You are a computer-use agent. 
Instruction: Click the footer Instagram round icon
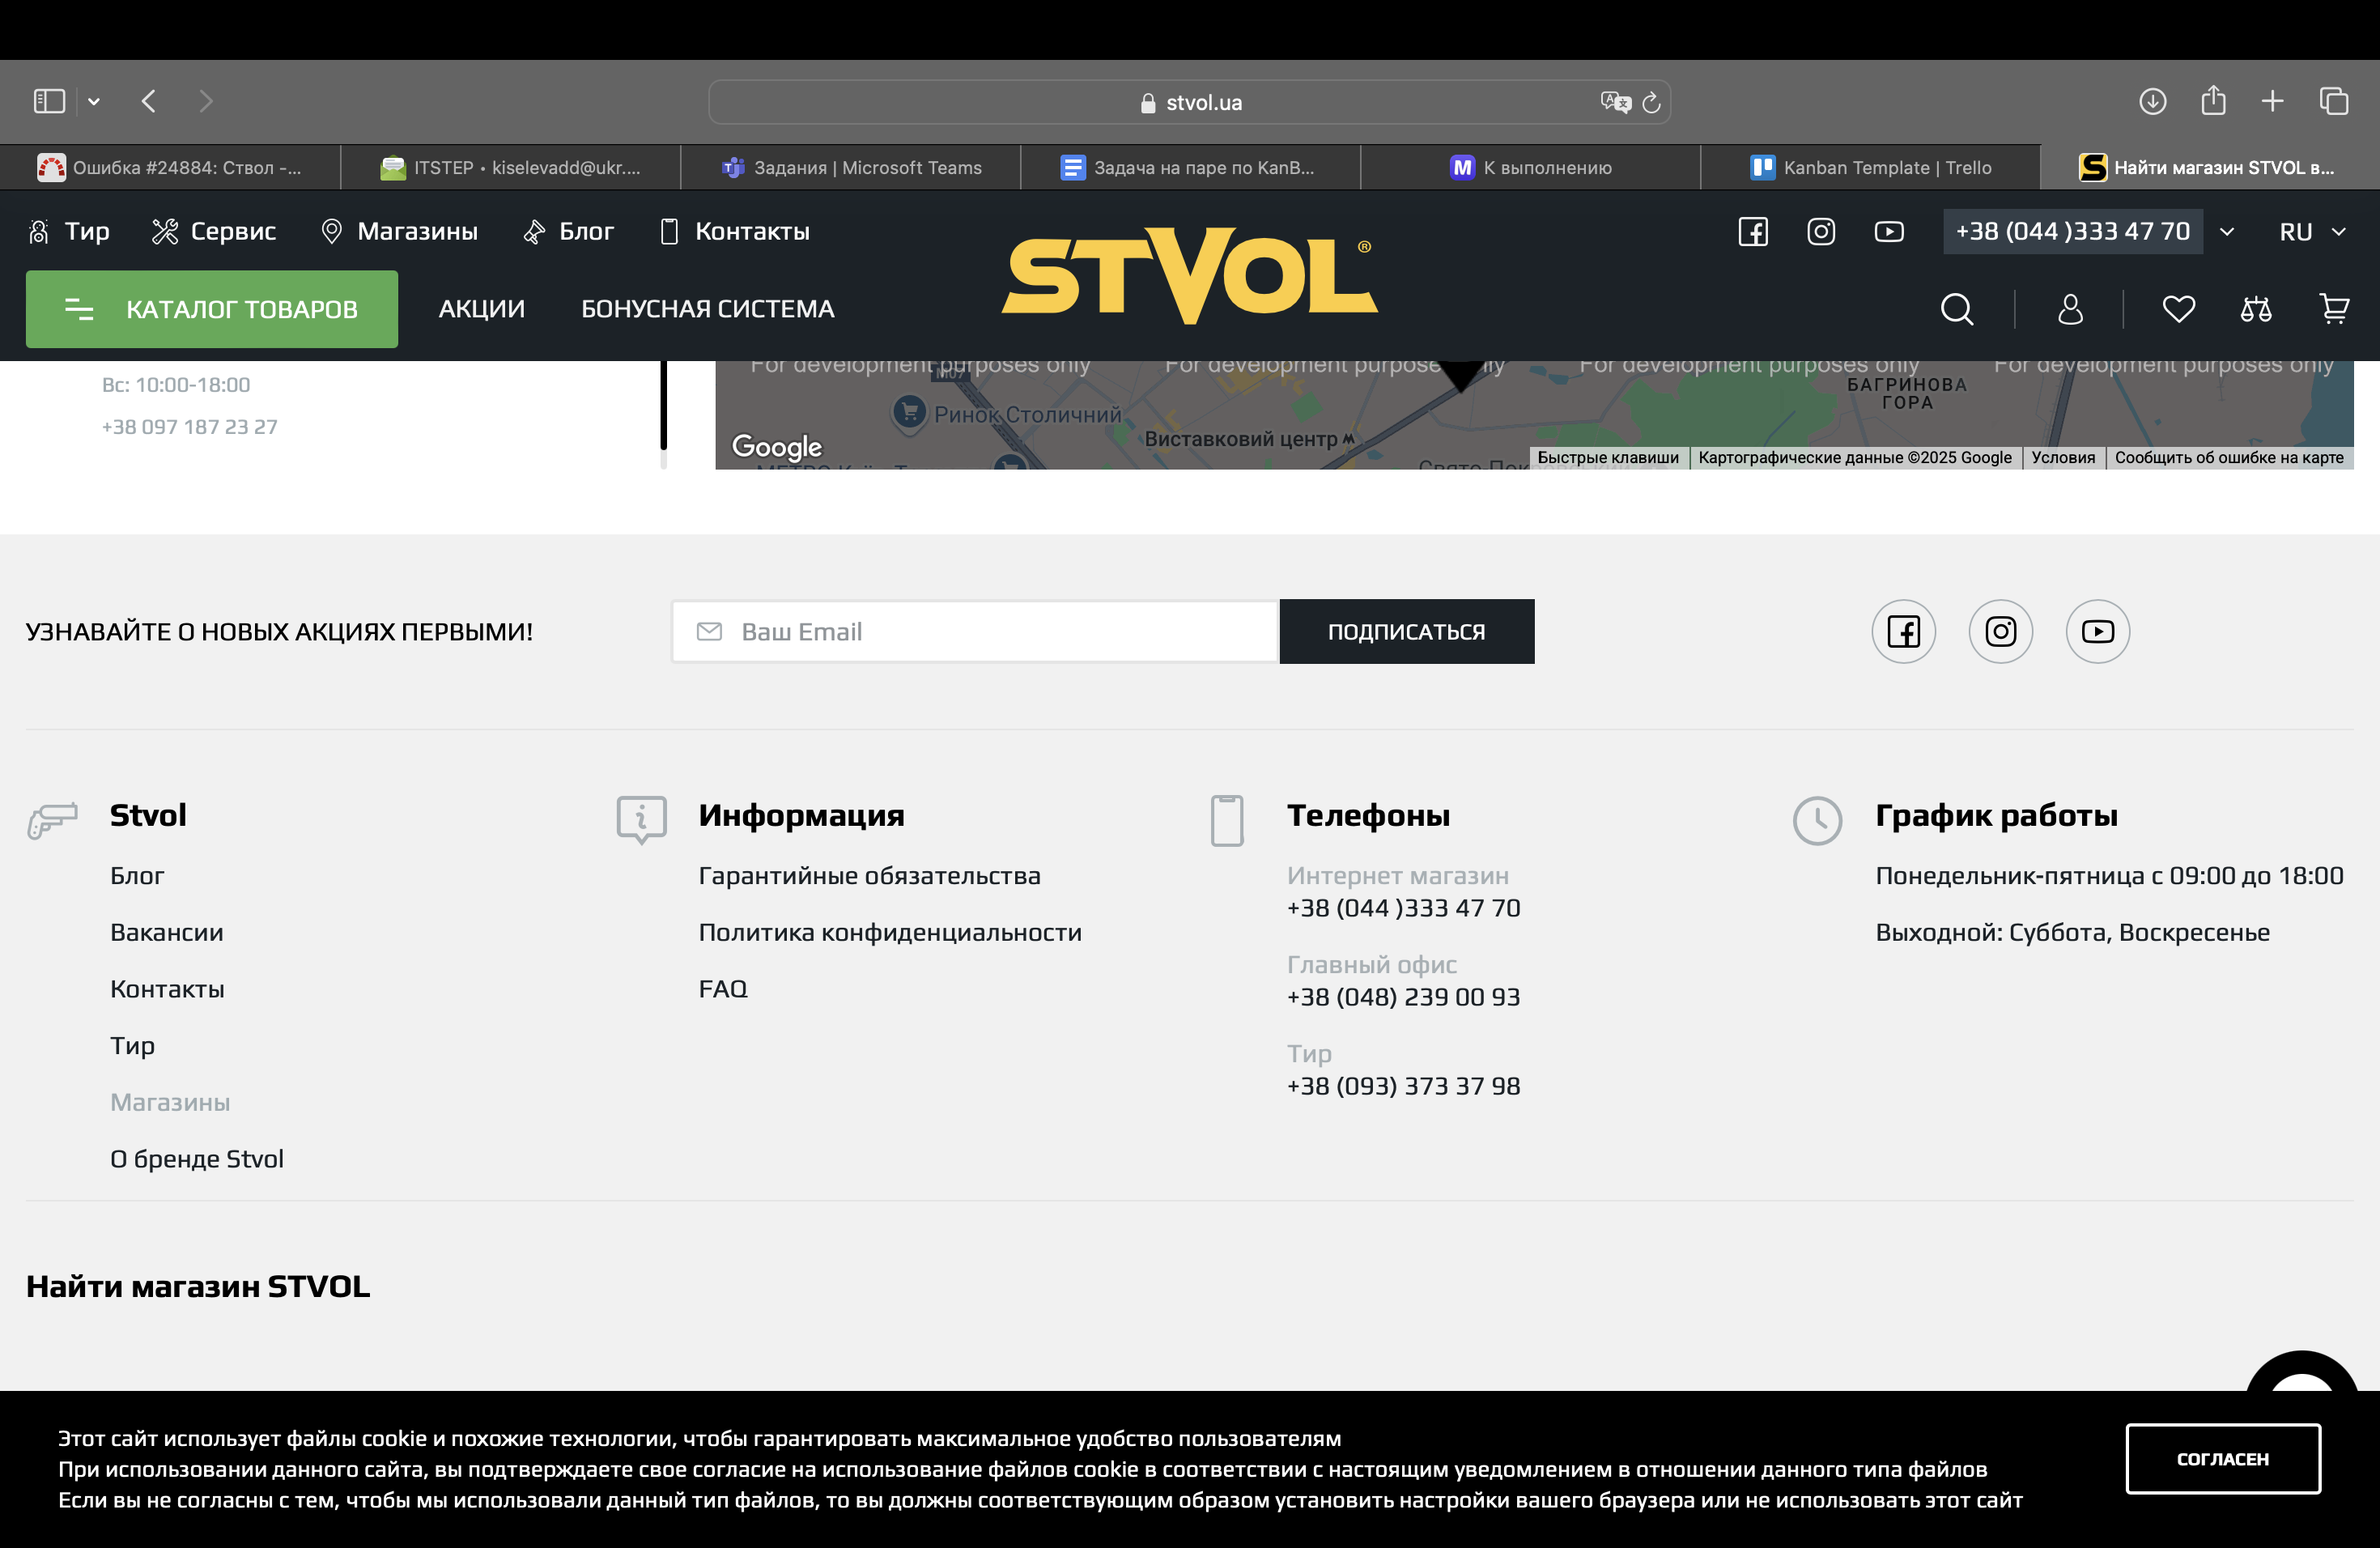[x=2000, y=631]
